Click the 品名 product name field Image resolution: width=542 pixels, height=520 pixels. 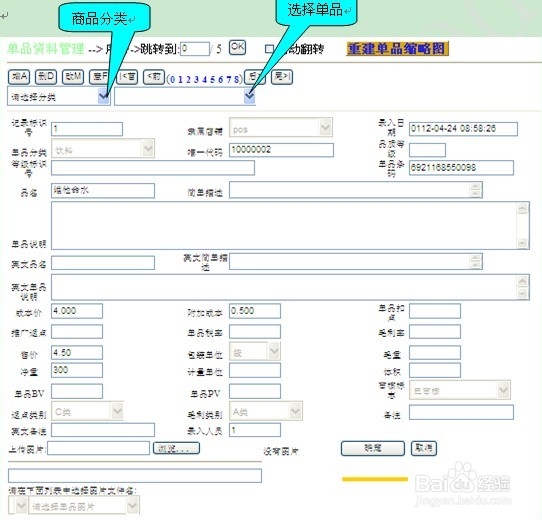coord(103,191)
